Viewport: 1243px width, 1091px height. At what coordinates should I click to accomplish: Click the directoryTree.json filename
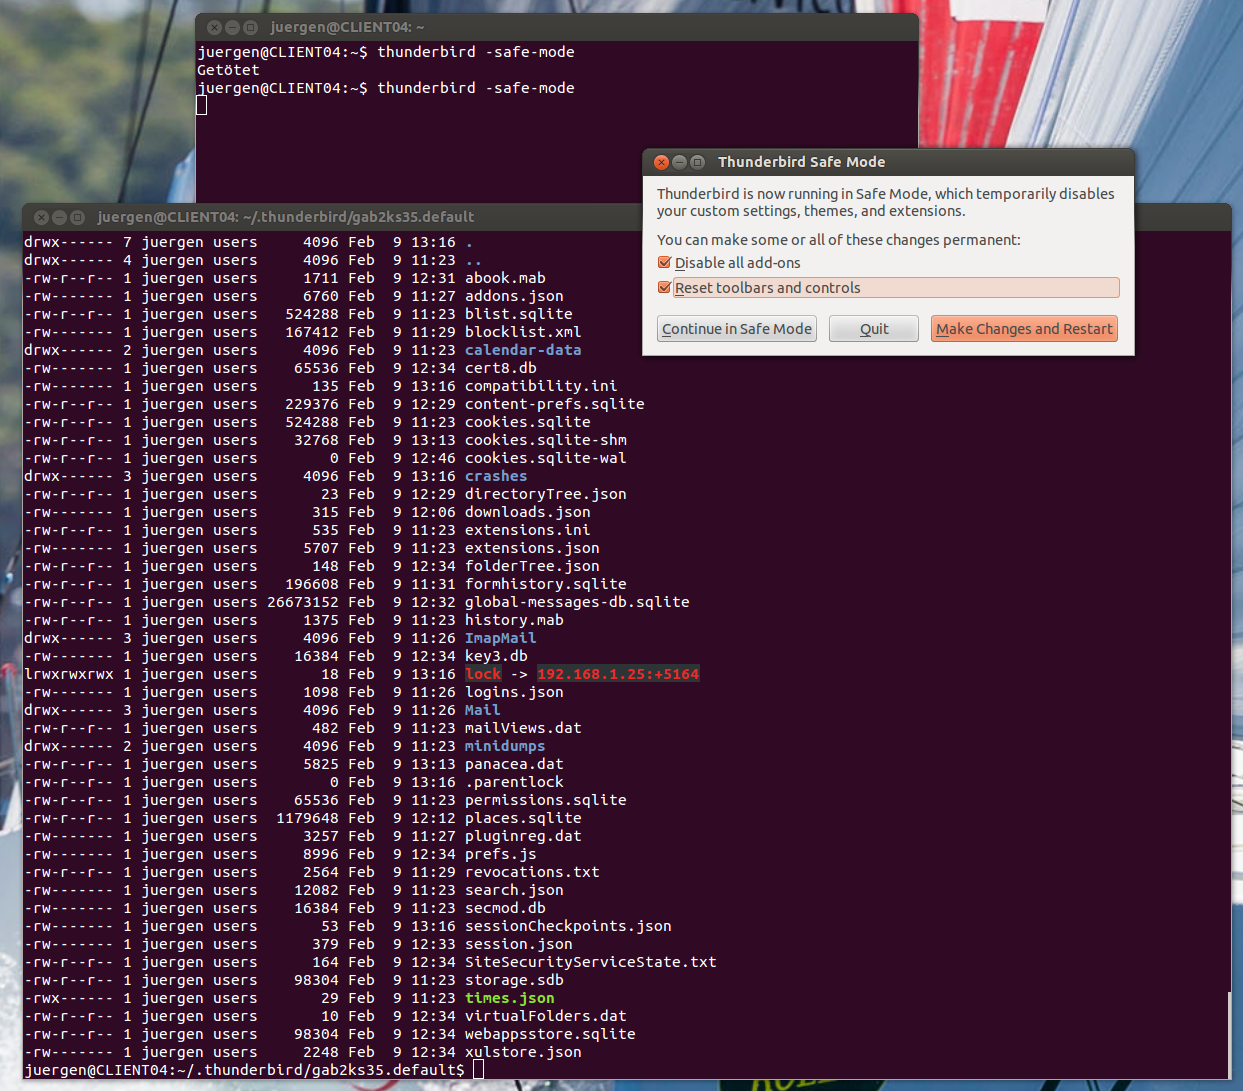[546, 494]
